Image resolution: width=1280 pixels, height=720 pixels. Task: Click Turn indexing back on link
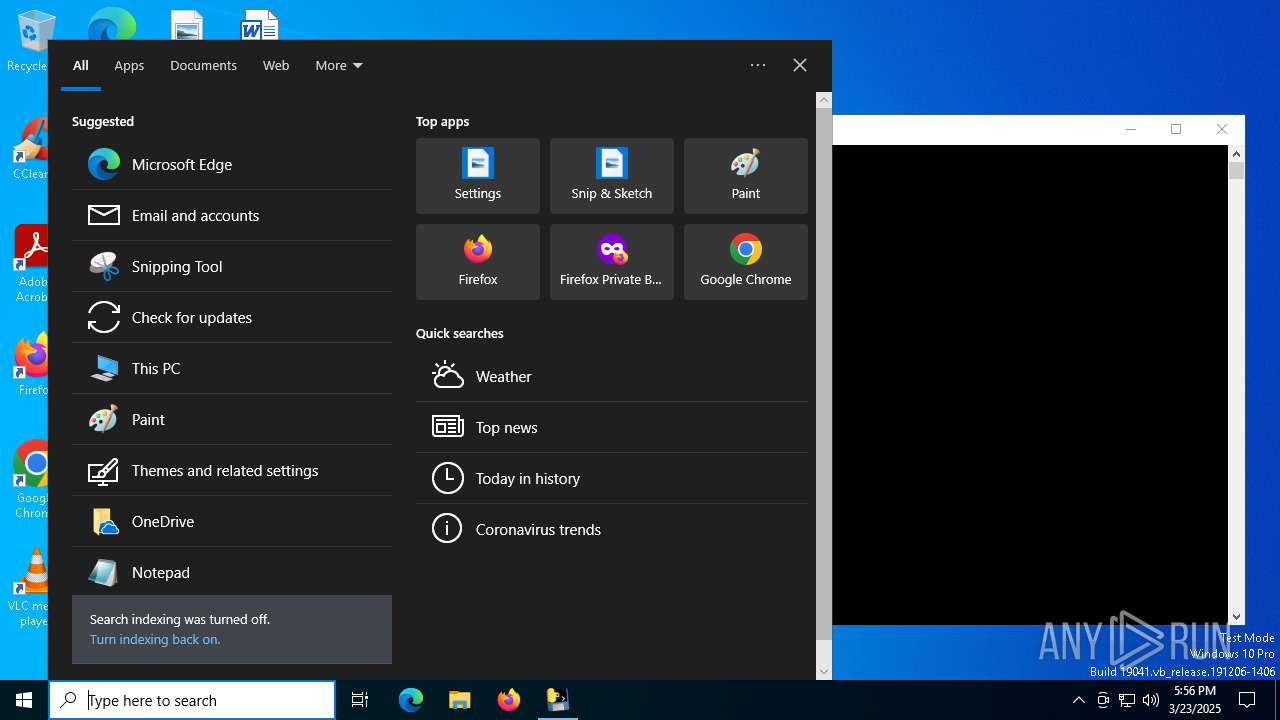pos(155,639)
